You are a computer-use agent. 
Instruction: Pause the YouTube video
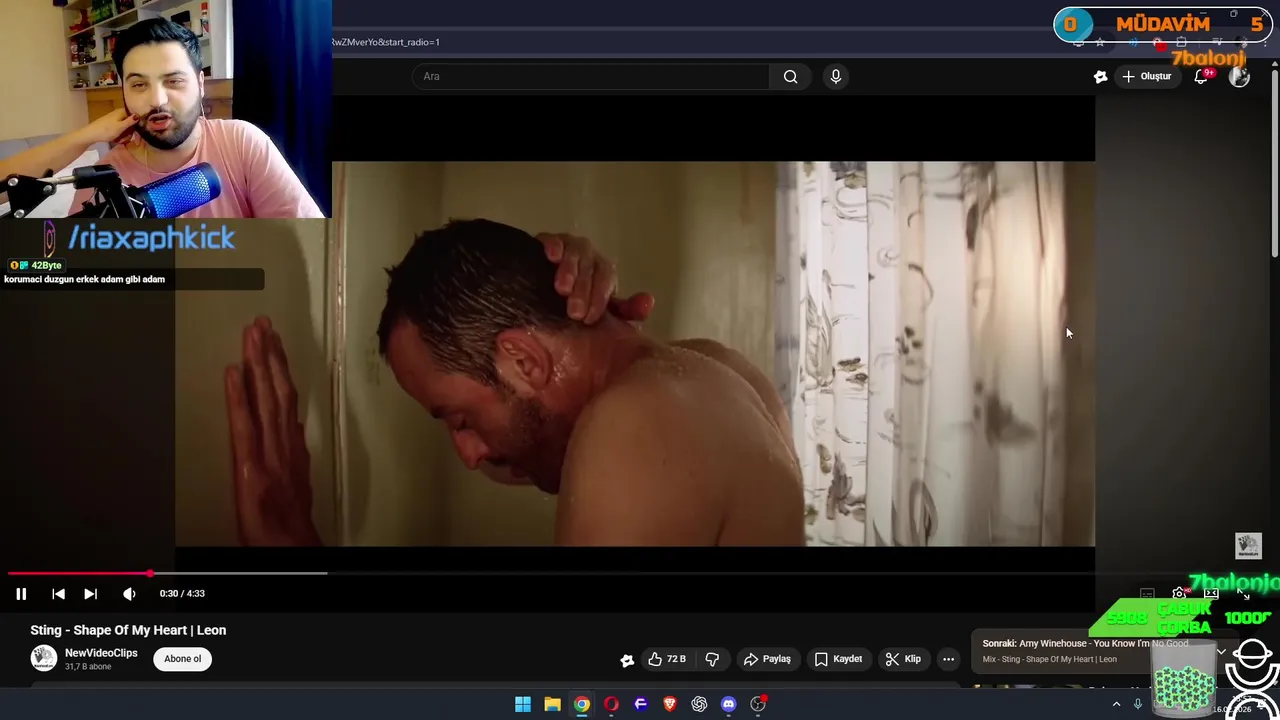[20, 594]
